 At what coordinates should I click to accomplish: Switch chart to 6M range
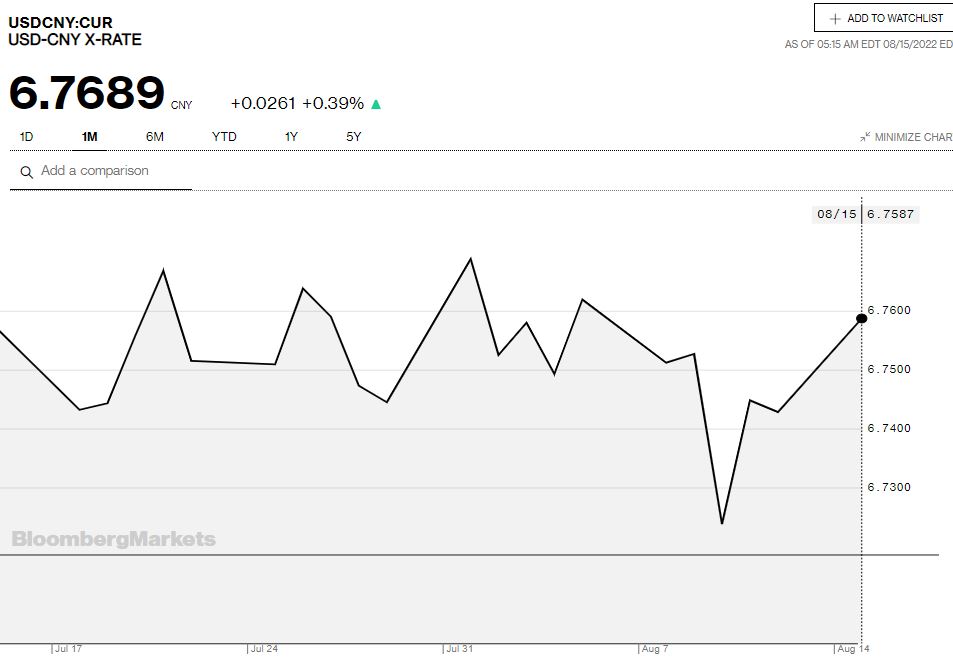[155, 136]
